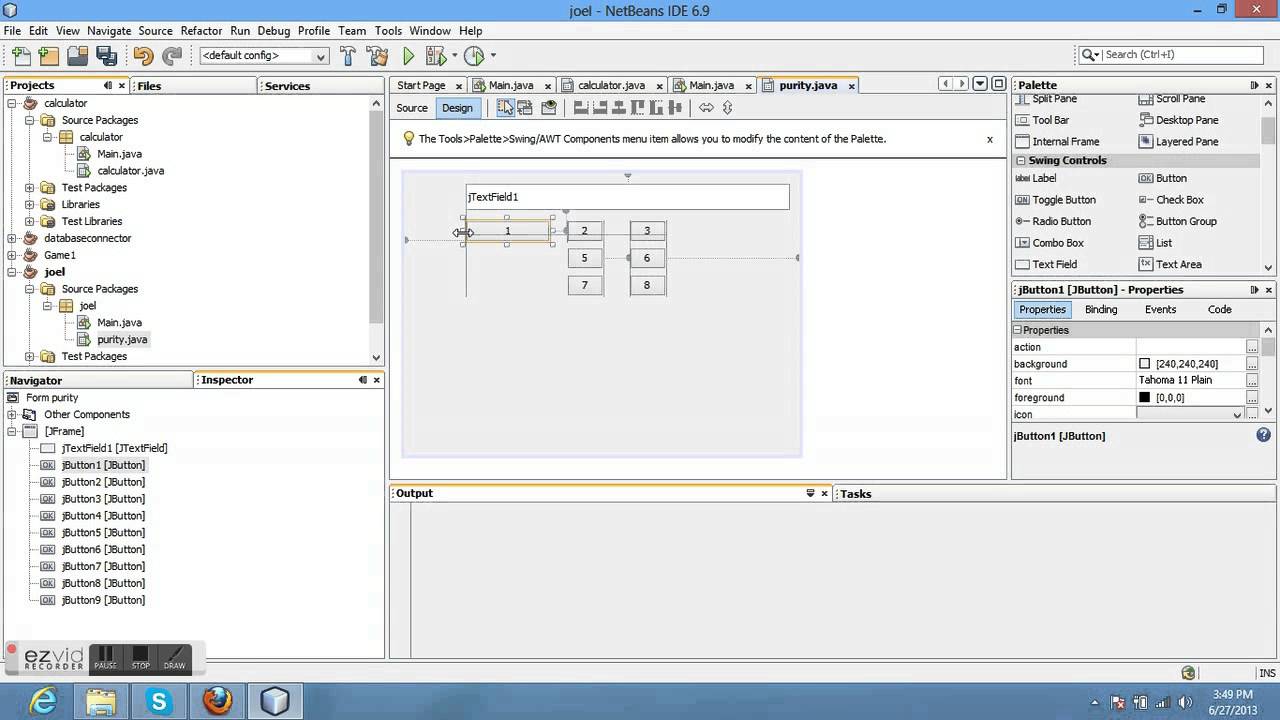Click the Preview Design eye icon
This screenshot has width=1280, height=720.
tap(549, 107)
